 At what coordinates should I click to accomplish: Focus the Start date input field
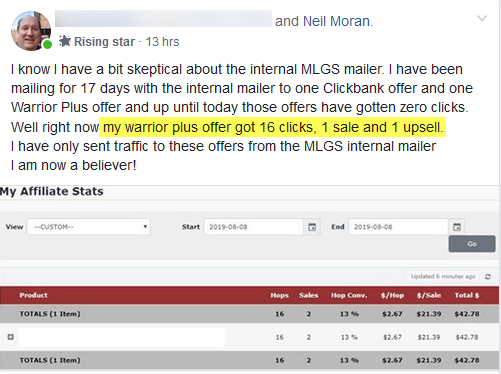click(x=254, y=227)
